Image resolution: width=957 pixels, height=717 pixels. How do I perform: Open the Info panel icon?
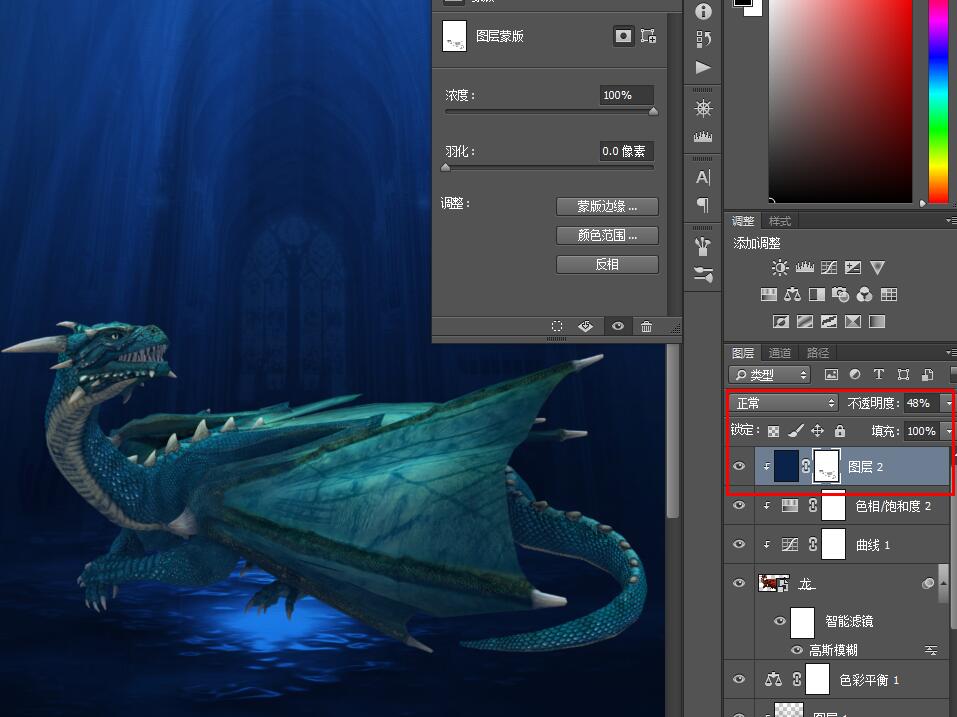point(703,12)
